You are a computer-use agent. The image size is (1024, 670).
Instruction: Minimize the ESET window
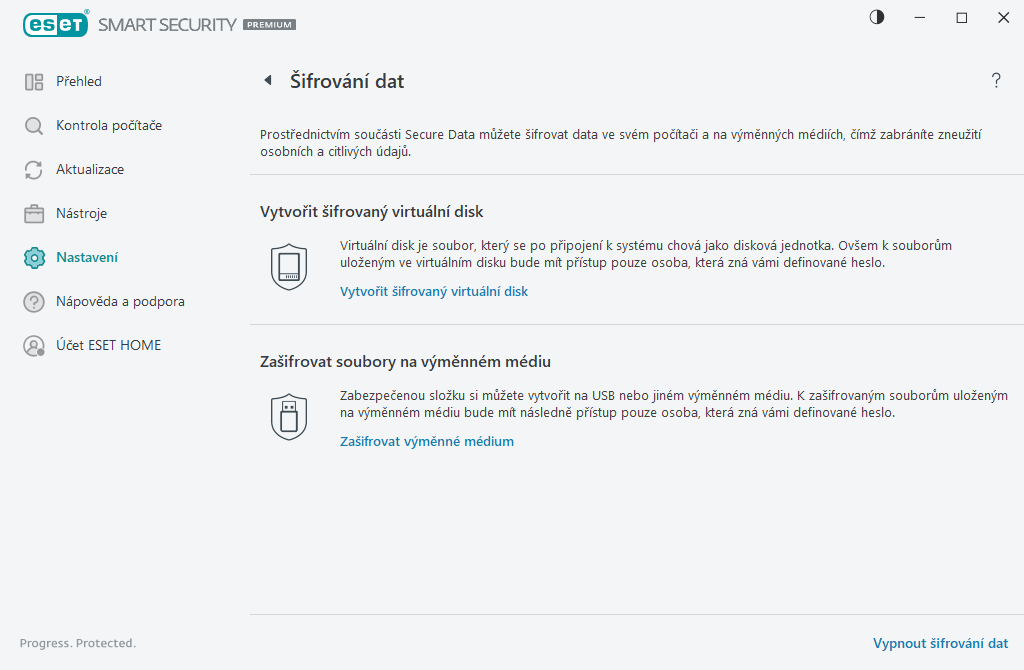(x=919, y=17)
